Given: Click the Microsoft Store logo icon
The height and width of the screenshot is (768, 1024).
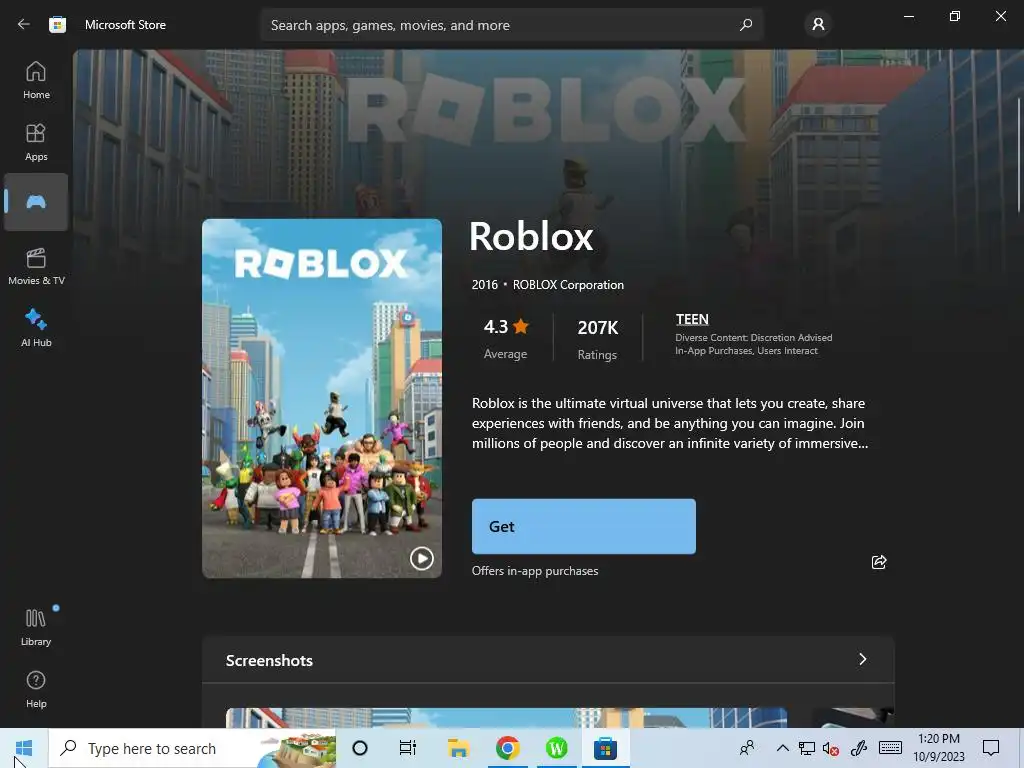Looking at the screenshot, I should 57,25.
